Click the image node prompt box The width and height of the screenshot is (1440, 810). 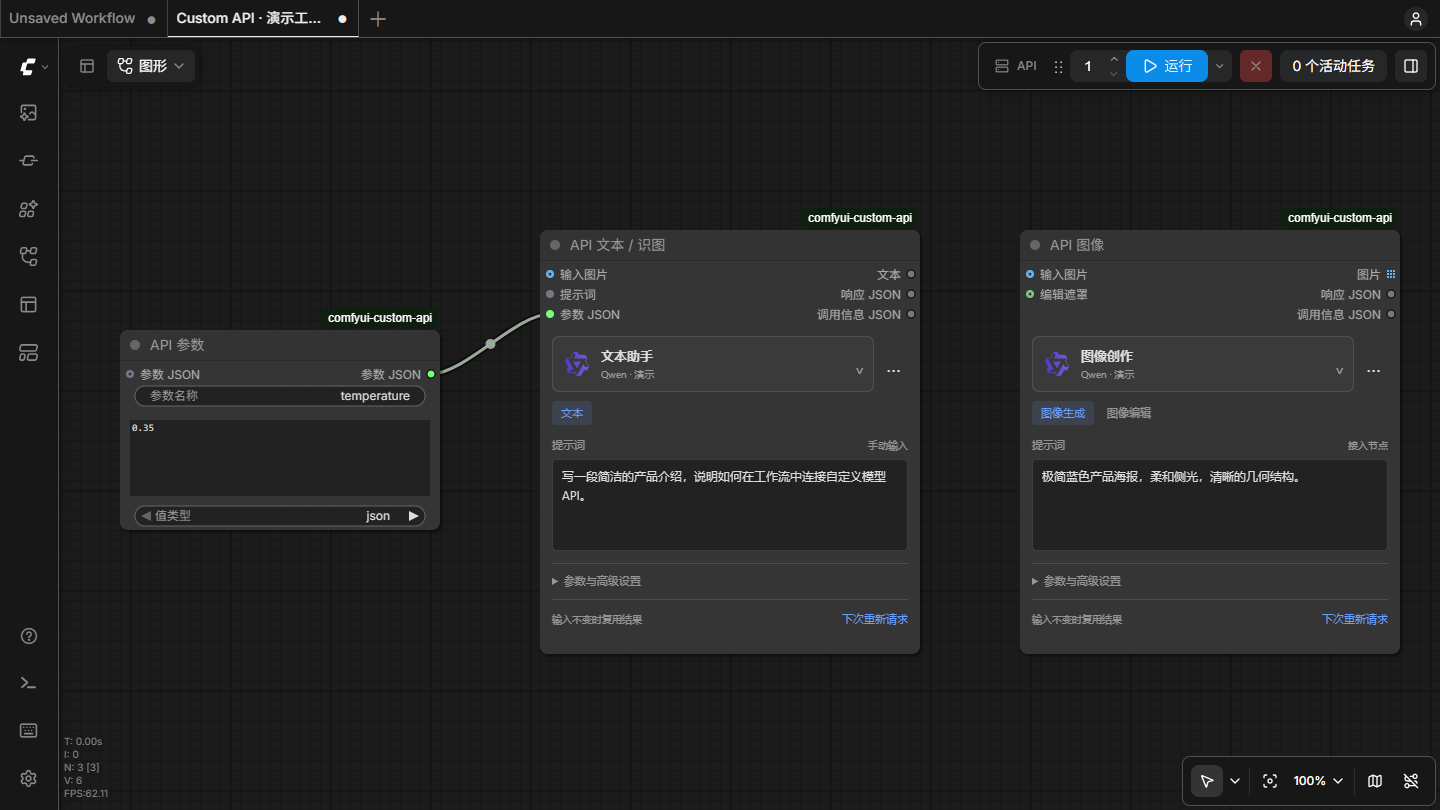click(1210, 505)
